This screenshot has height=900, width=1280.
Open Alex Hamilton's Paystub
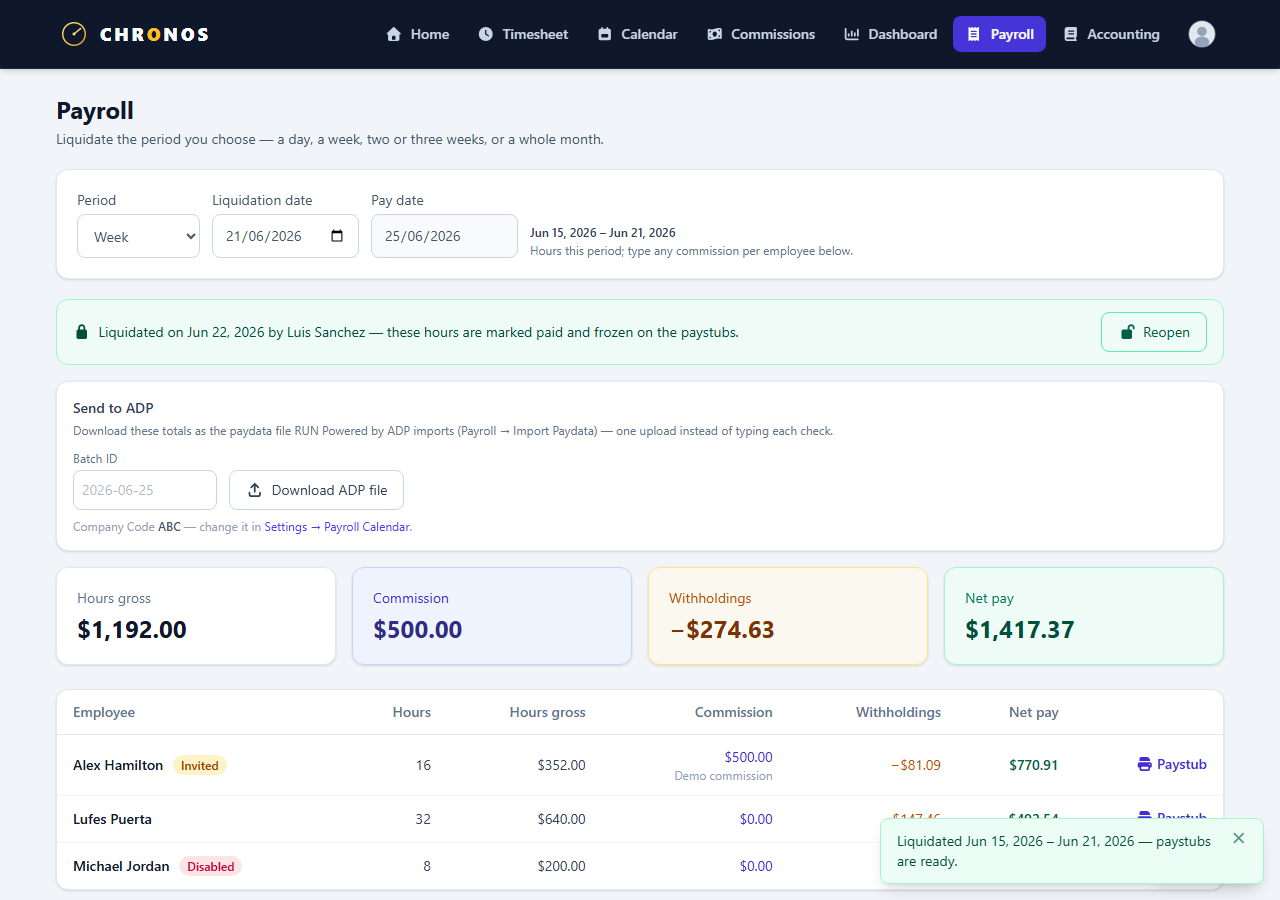(x=1172, y=765)
